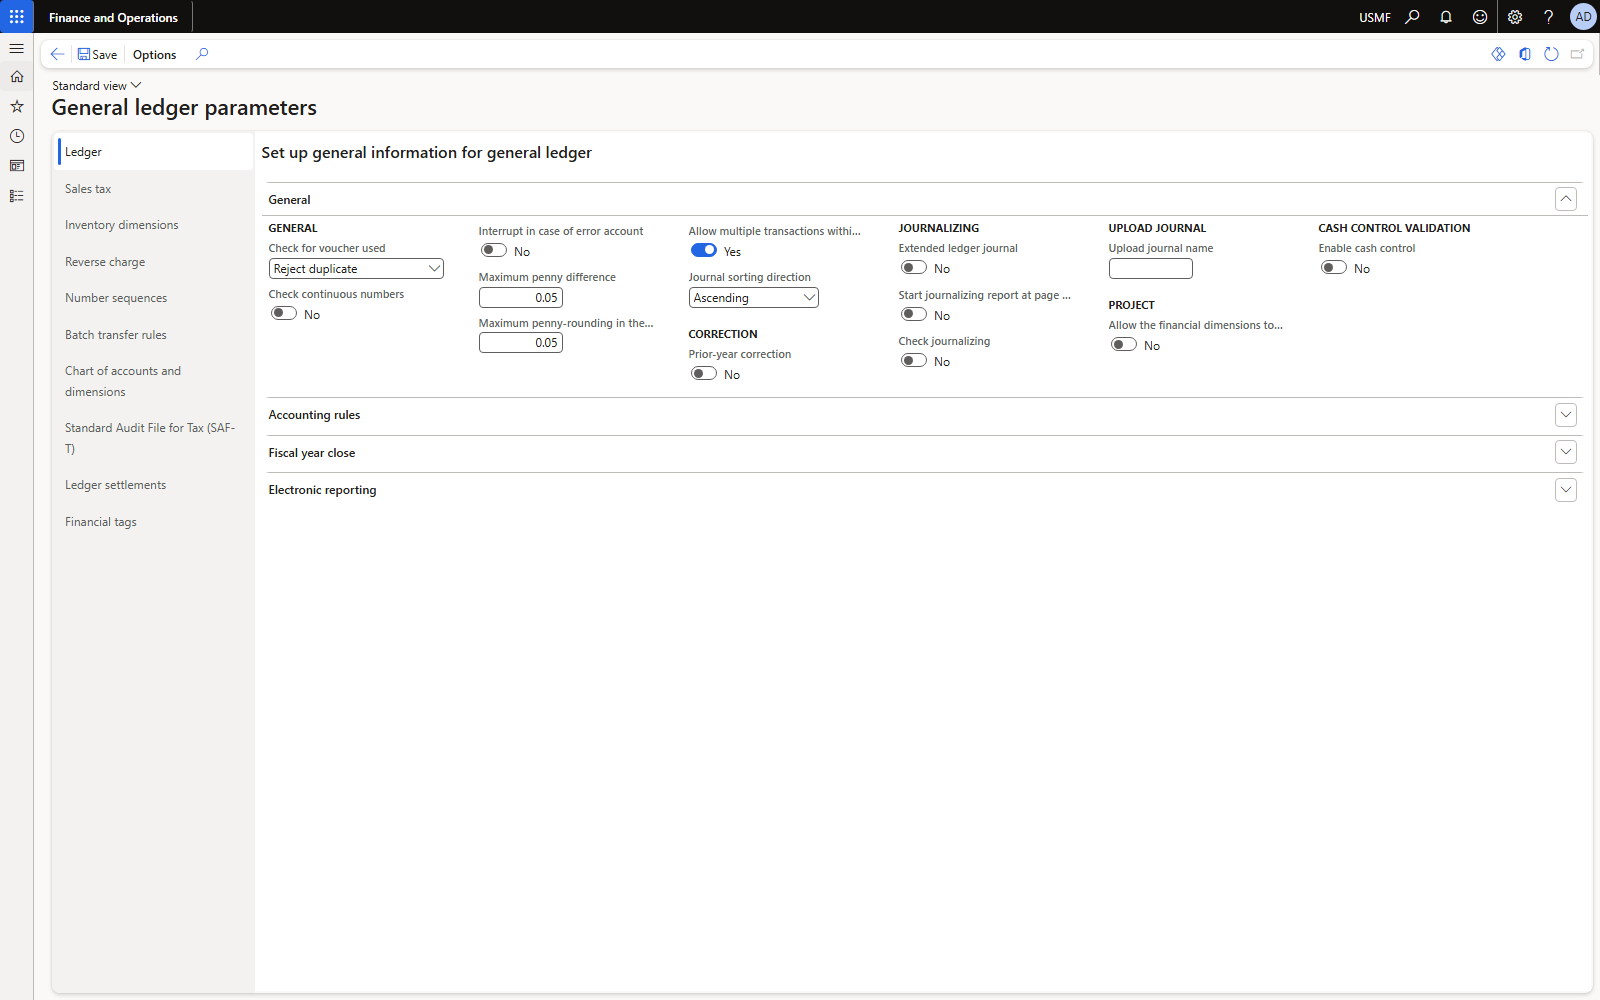Open the app launcher waffle menu
Viewport: 1600px width, 1000px height.
pyautogui.click(x=17, y=17)
